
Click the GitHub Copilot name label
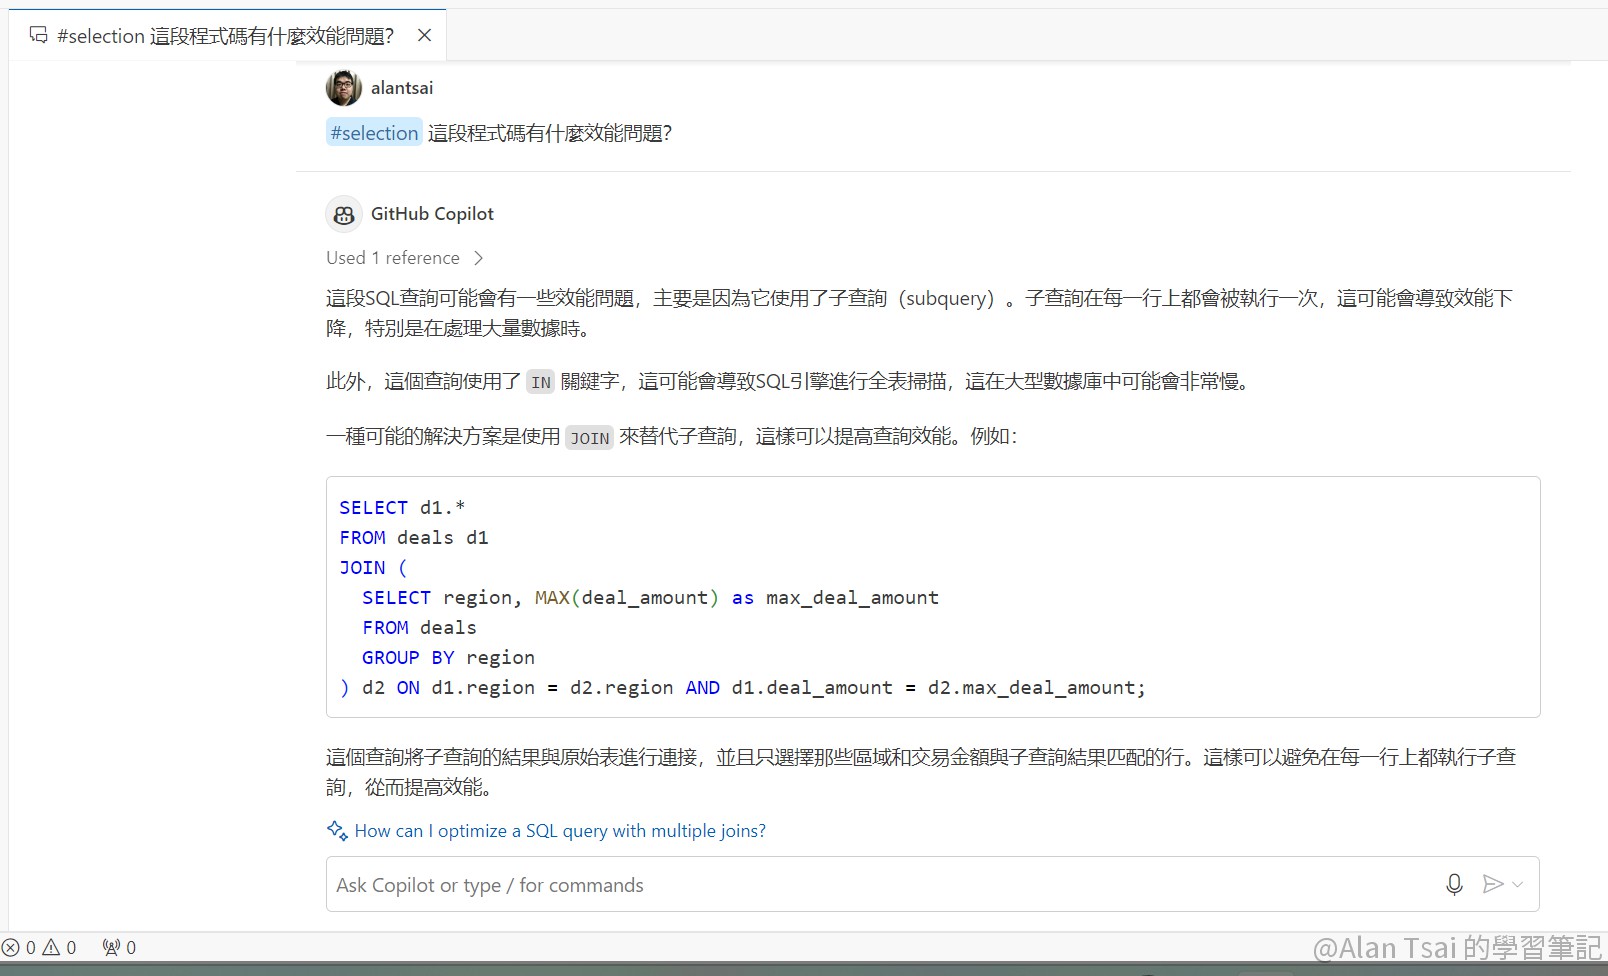coord(432,214)
